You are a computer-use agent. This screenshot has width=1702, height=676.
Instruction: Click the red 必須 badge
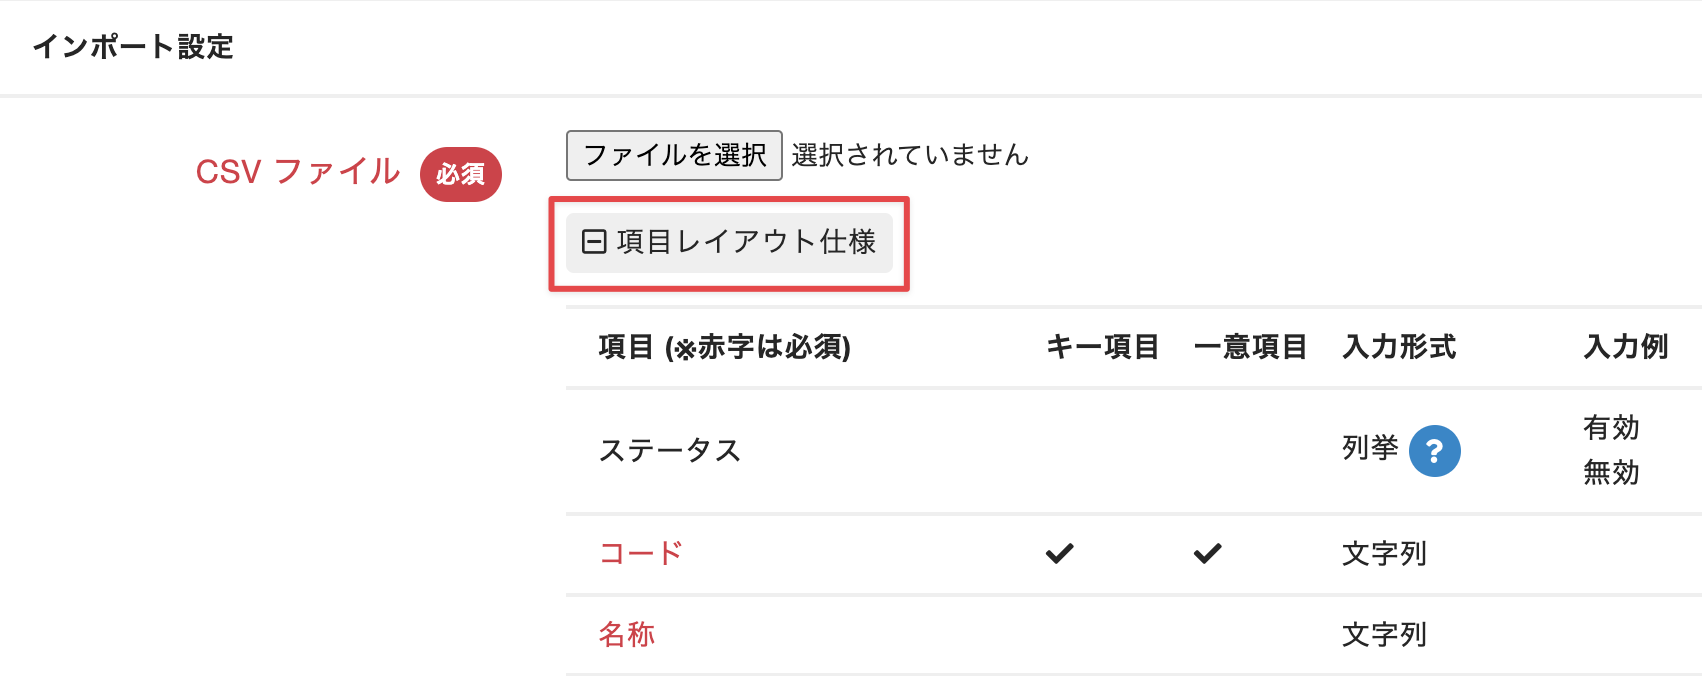pos(460,174)
